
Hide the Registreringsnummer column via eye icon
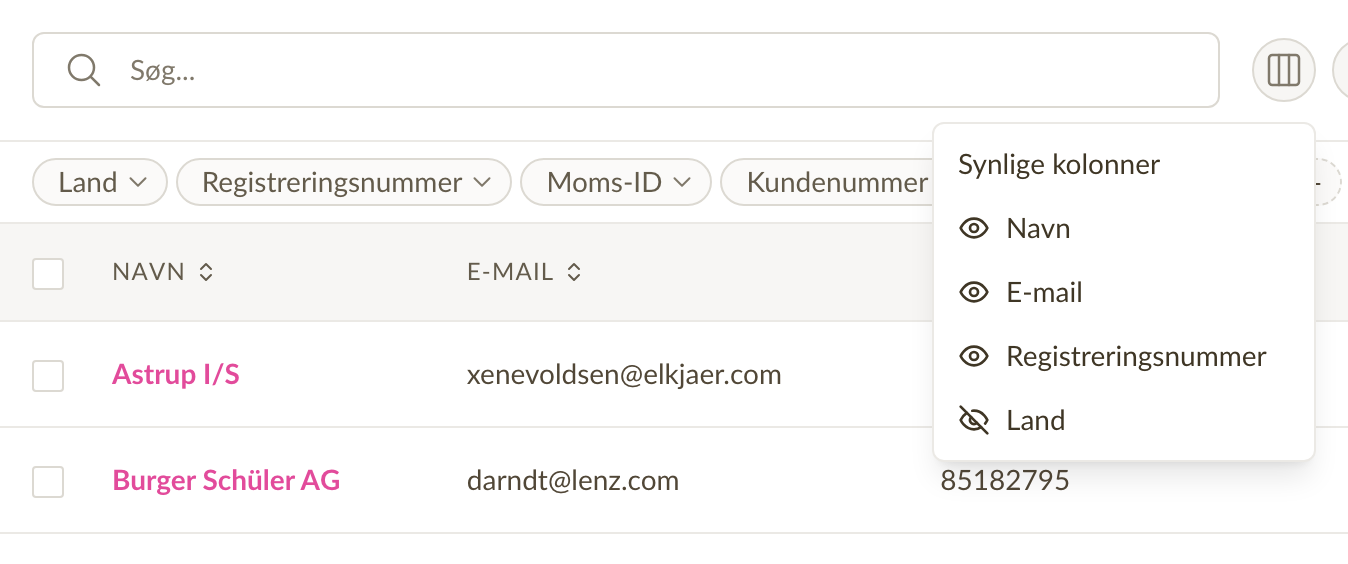point(973,357)
